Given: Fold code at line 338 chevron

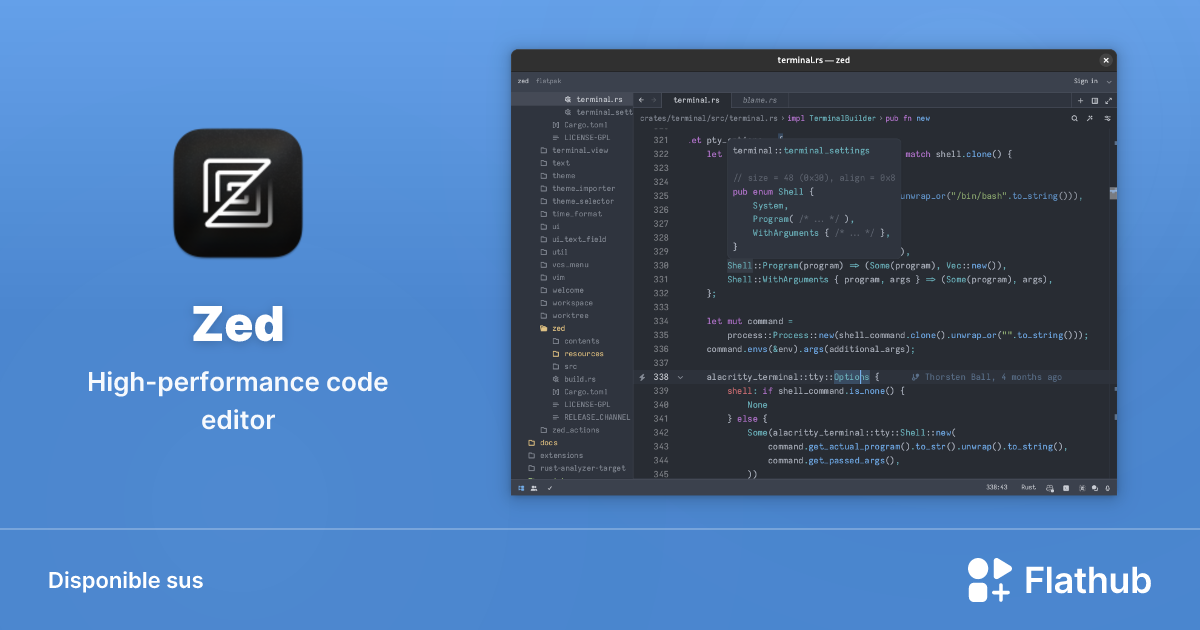Looking at the screenshot, I should click(680, 377).
